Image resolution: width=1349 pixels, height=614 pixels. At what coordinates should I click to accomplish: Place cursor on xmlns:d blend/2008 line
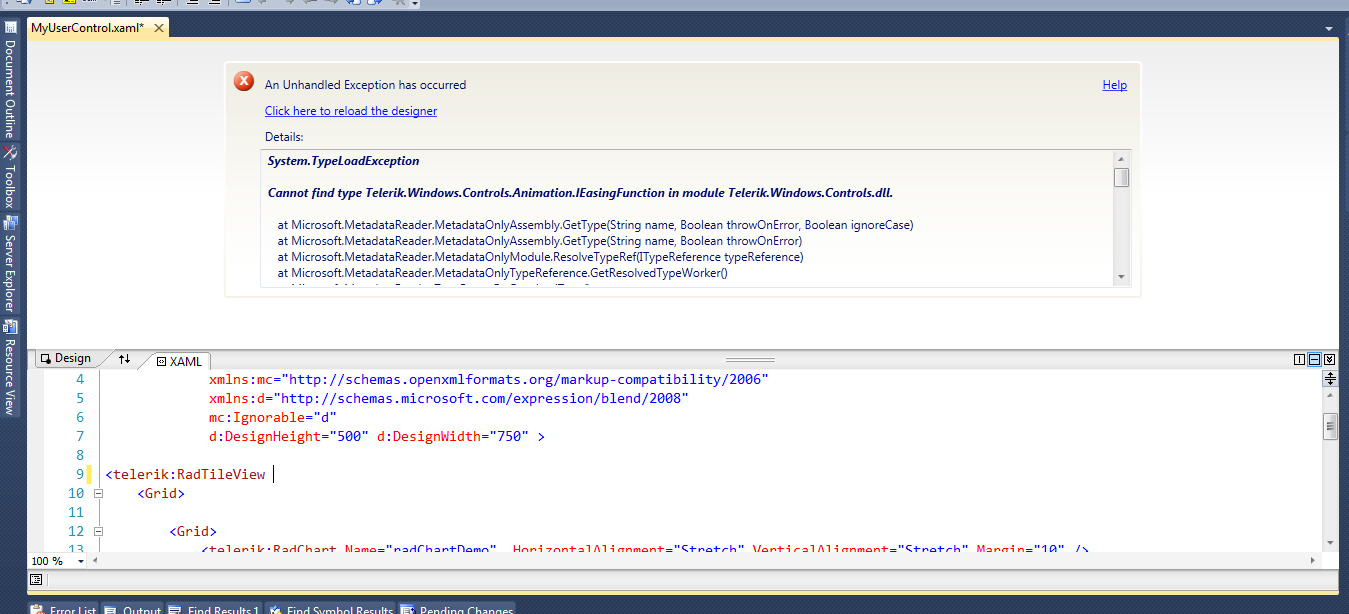(x=448, y=399)
